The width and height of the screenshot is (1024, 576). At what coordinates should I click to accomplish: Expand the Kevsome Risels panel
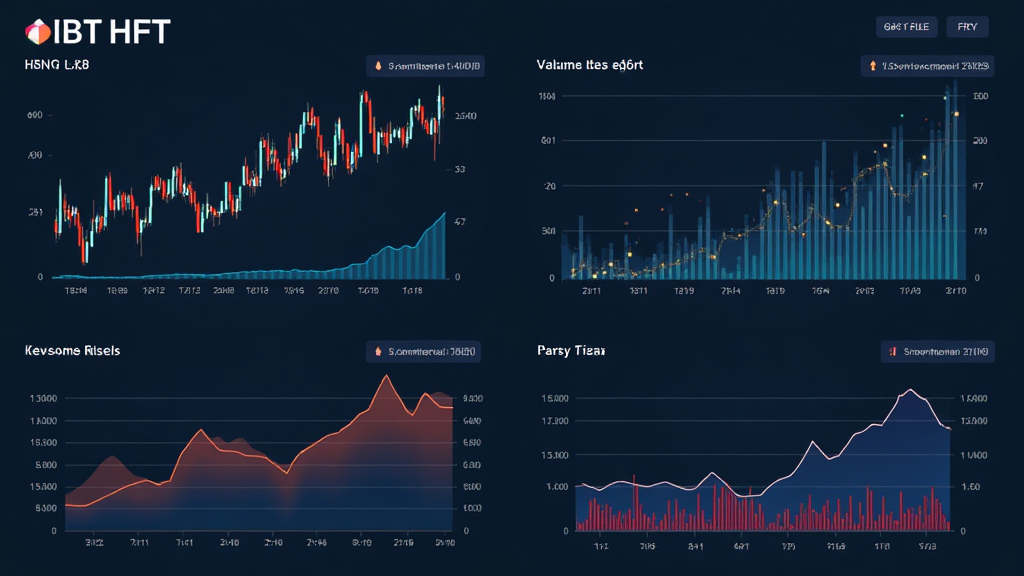[72, 350]
